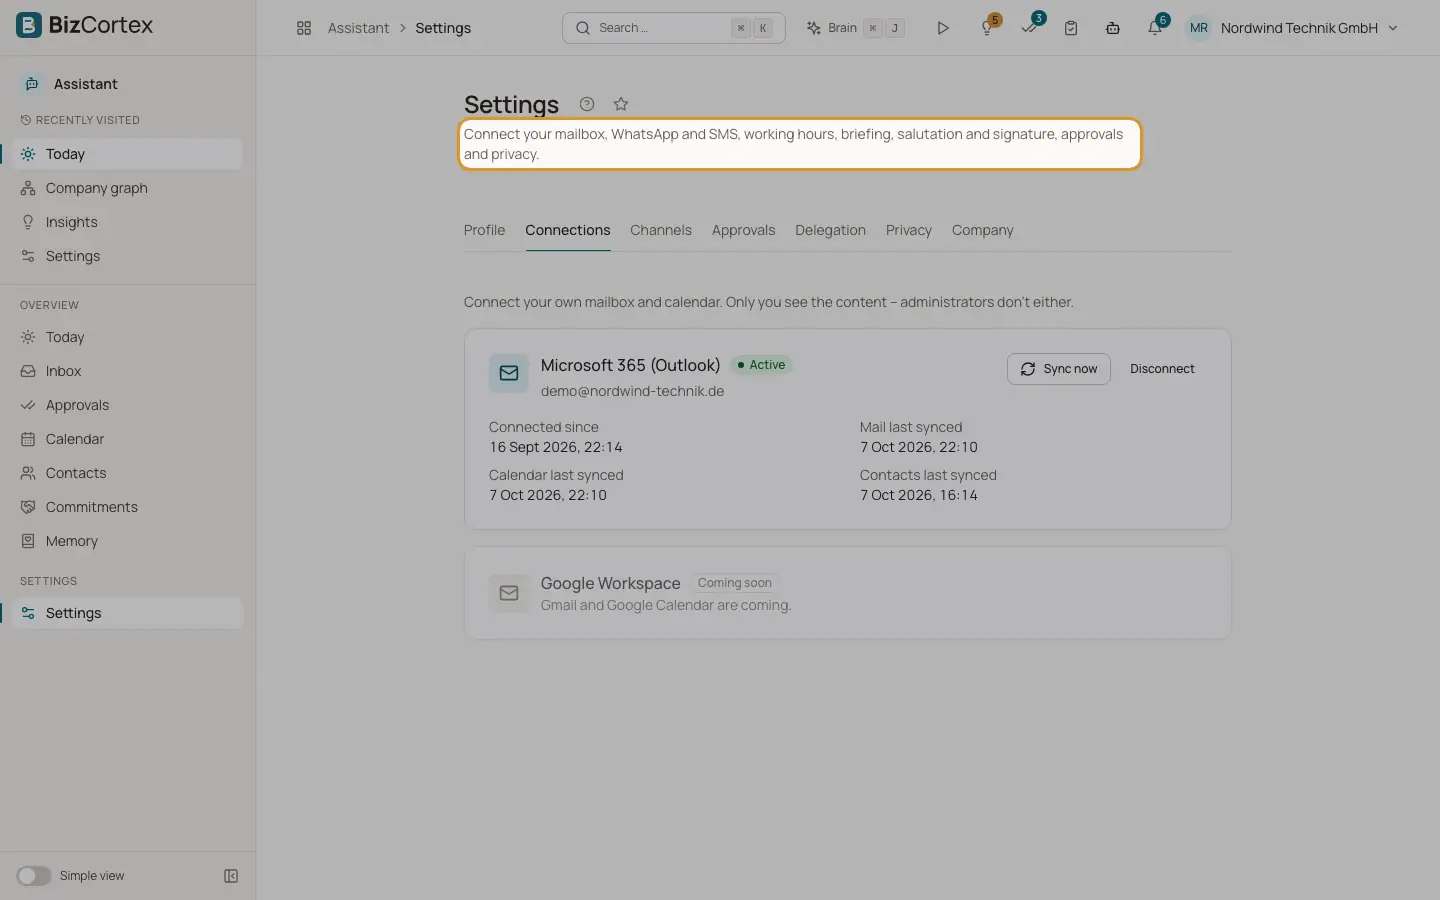Open the Delegation tab
1440x900 pixels.
point(830,230)
